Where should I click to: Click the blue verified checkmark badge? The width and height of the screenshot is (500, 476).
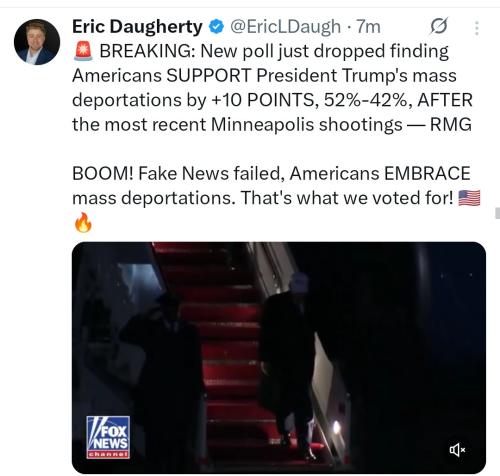pyautogui.click(x=216, y=27)
